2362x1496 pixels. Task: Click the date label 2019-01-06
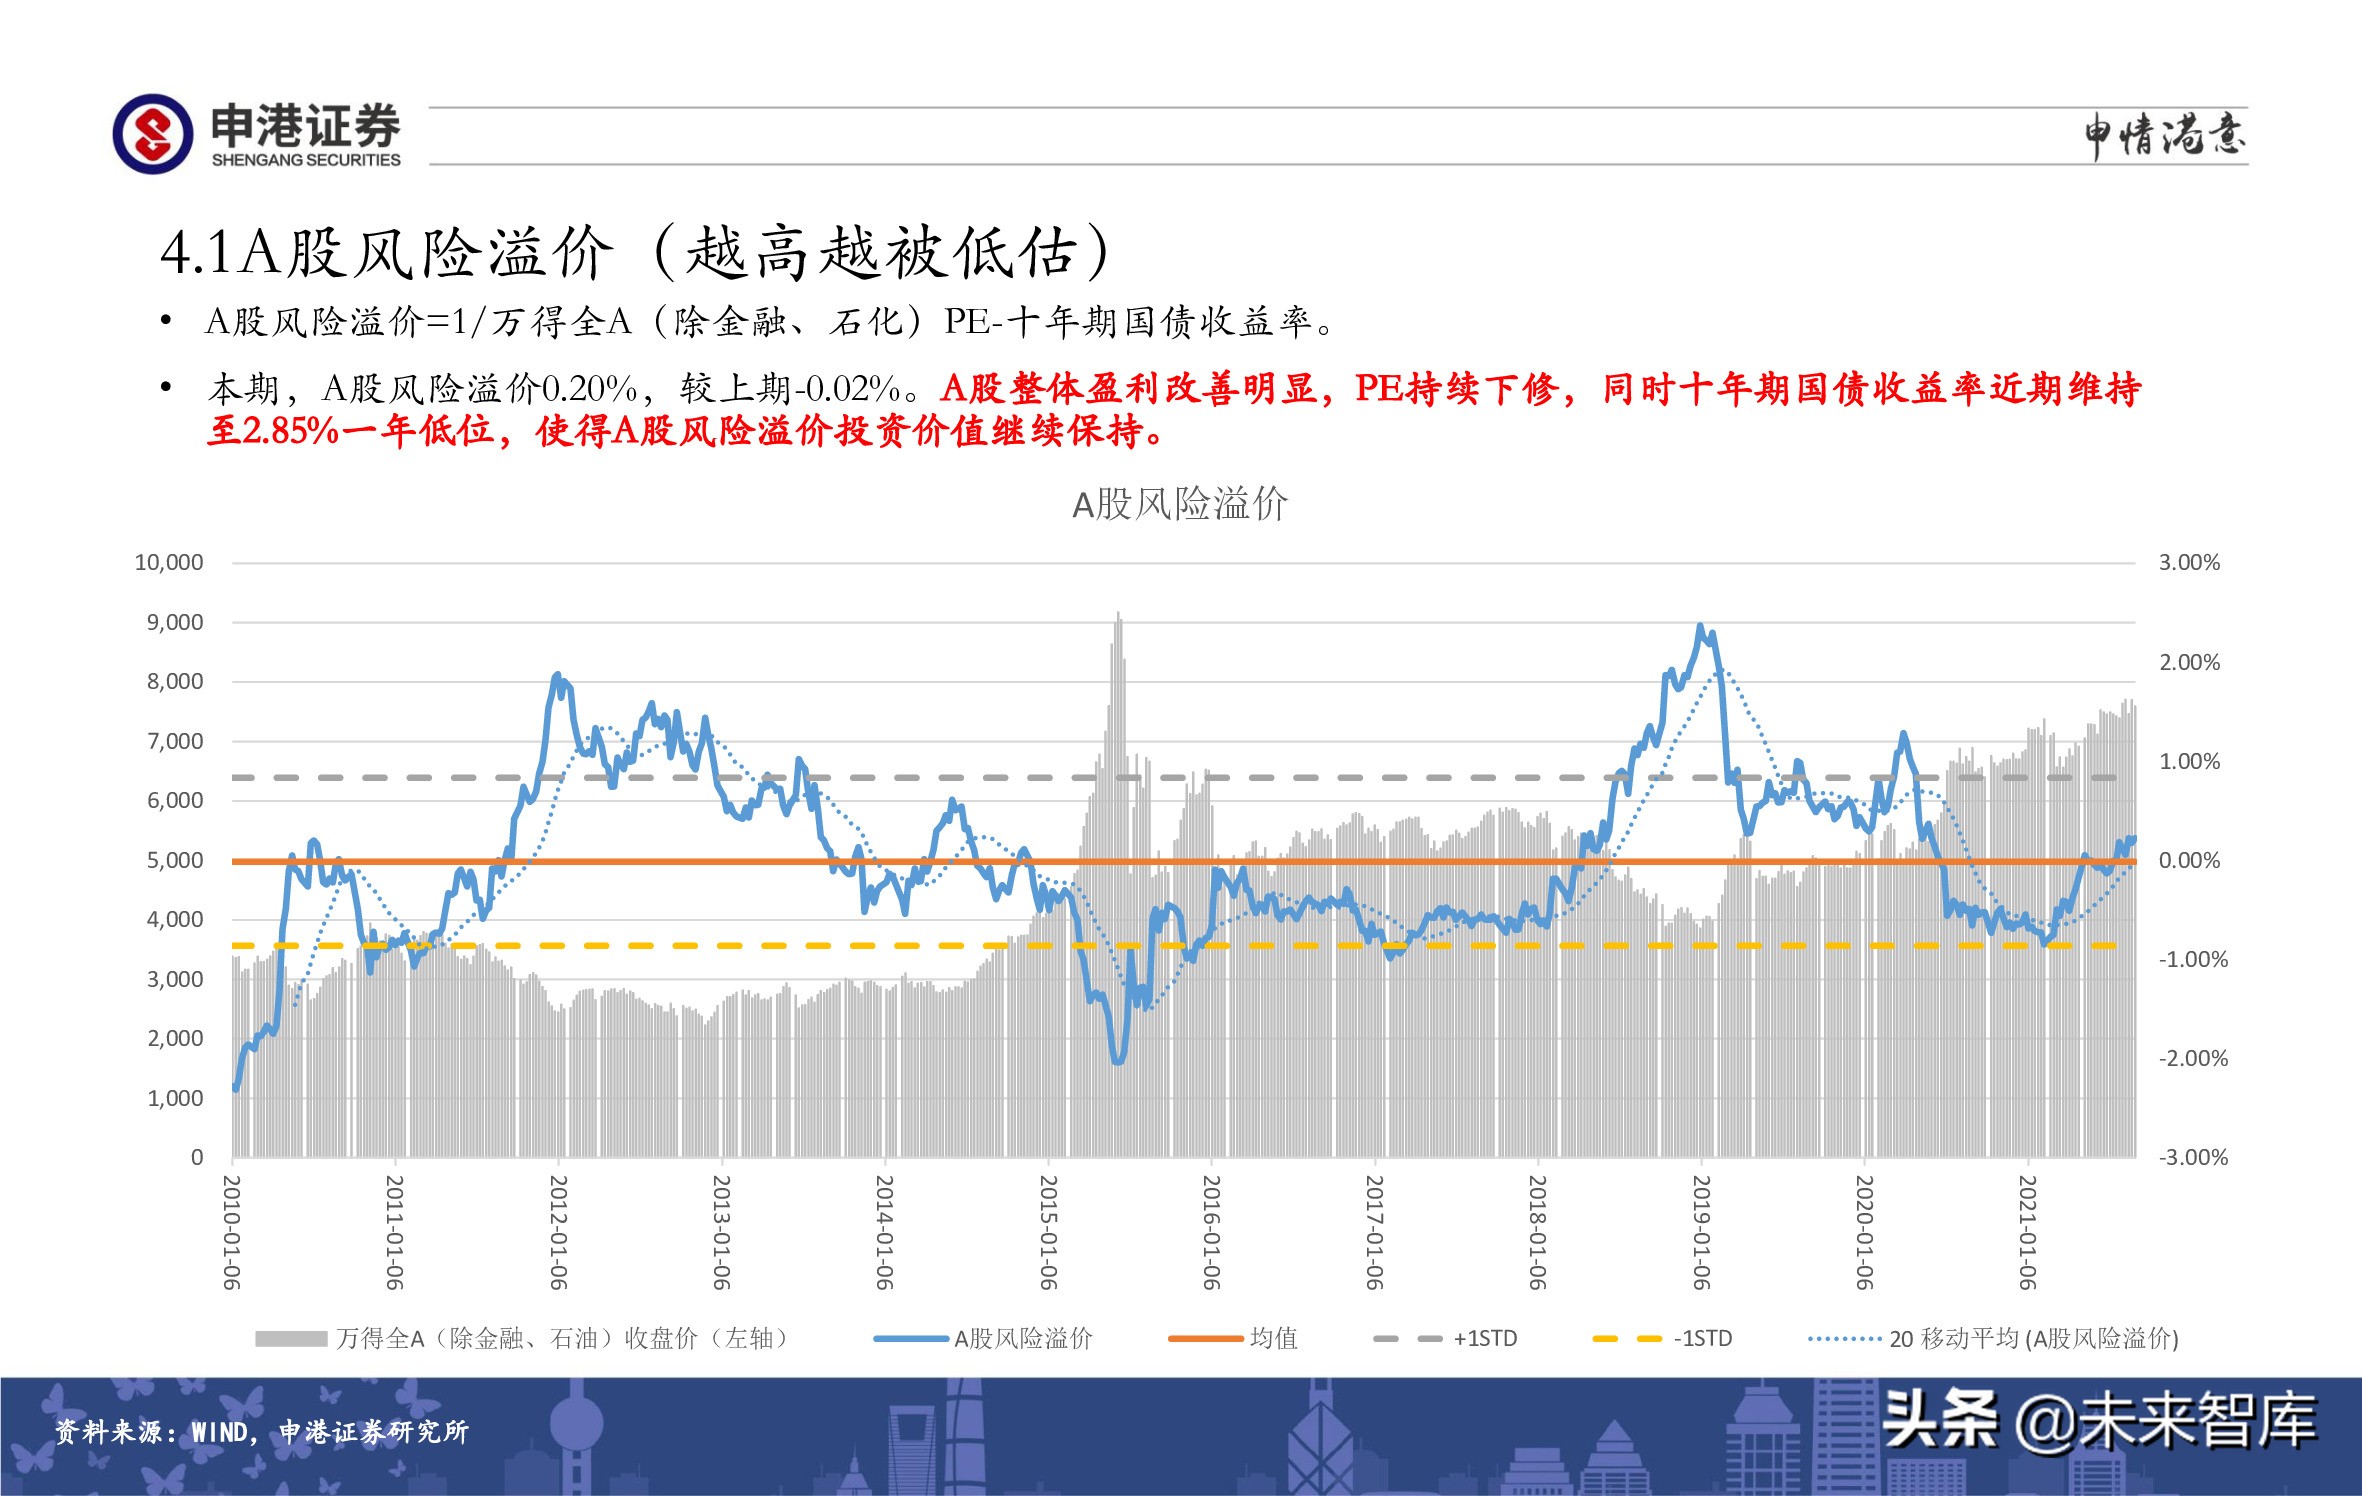point(1701,1232)
